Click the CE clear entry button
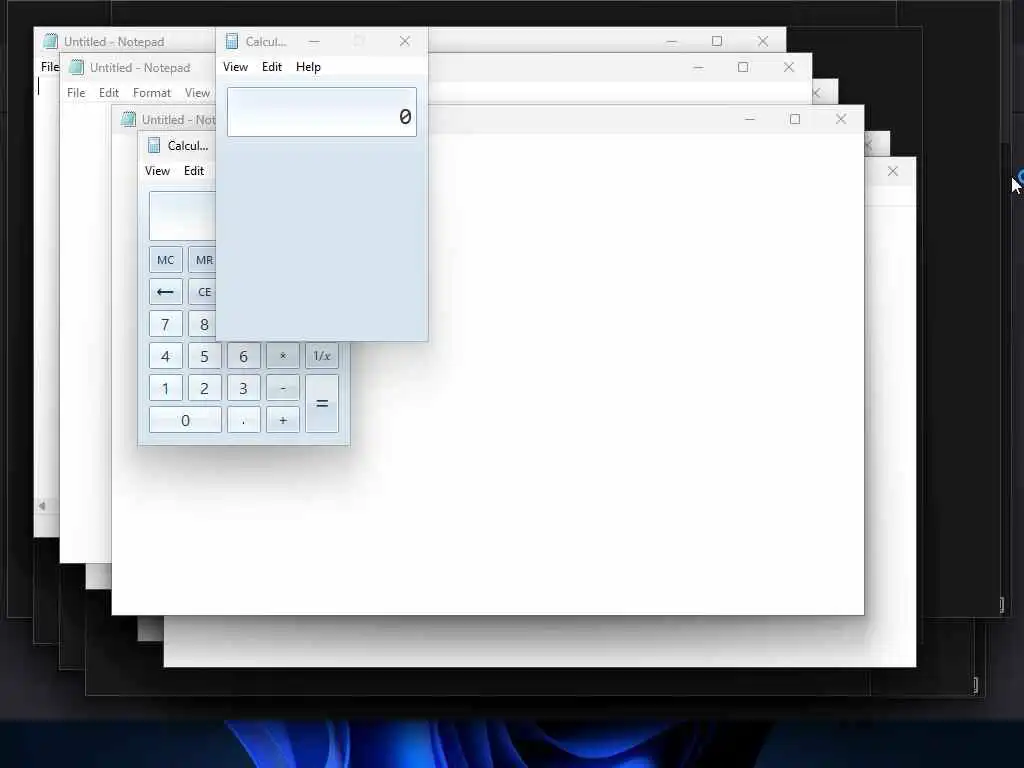Screen dimensions: 1024x768 tap(202, 292)
